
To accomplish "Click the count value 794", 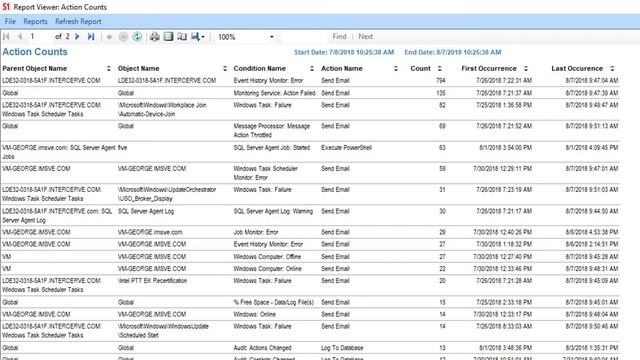I will 440,80.
